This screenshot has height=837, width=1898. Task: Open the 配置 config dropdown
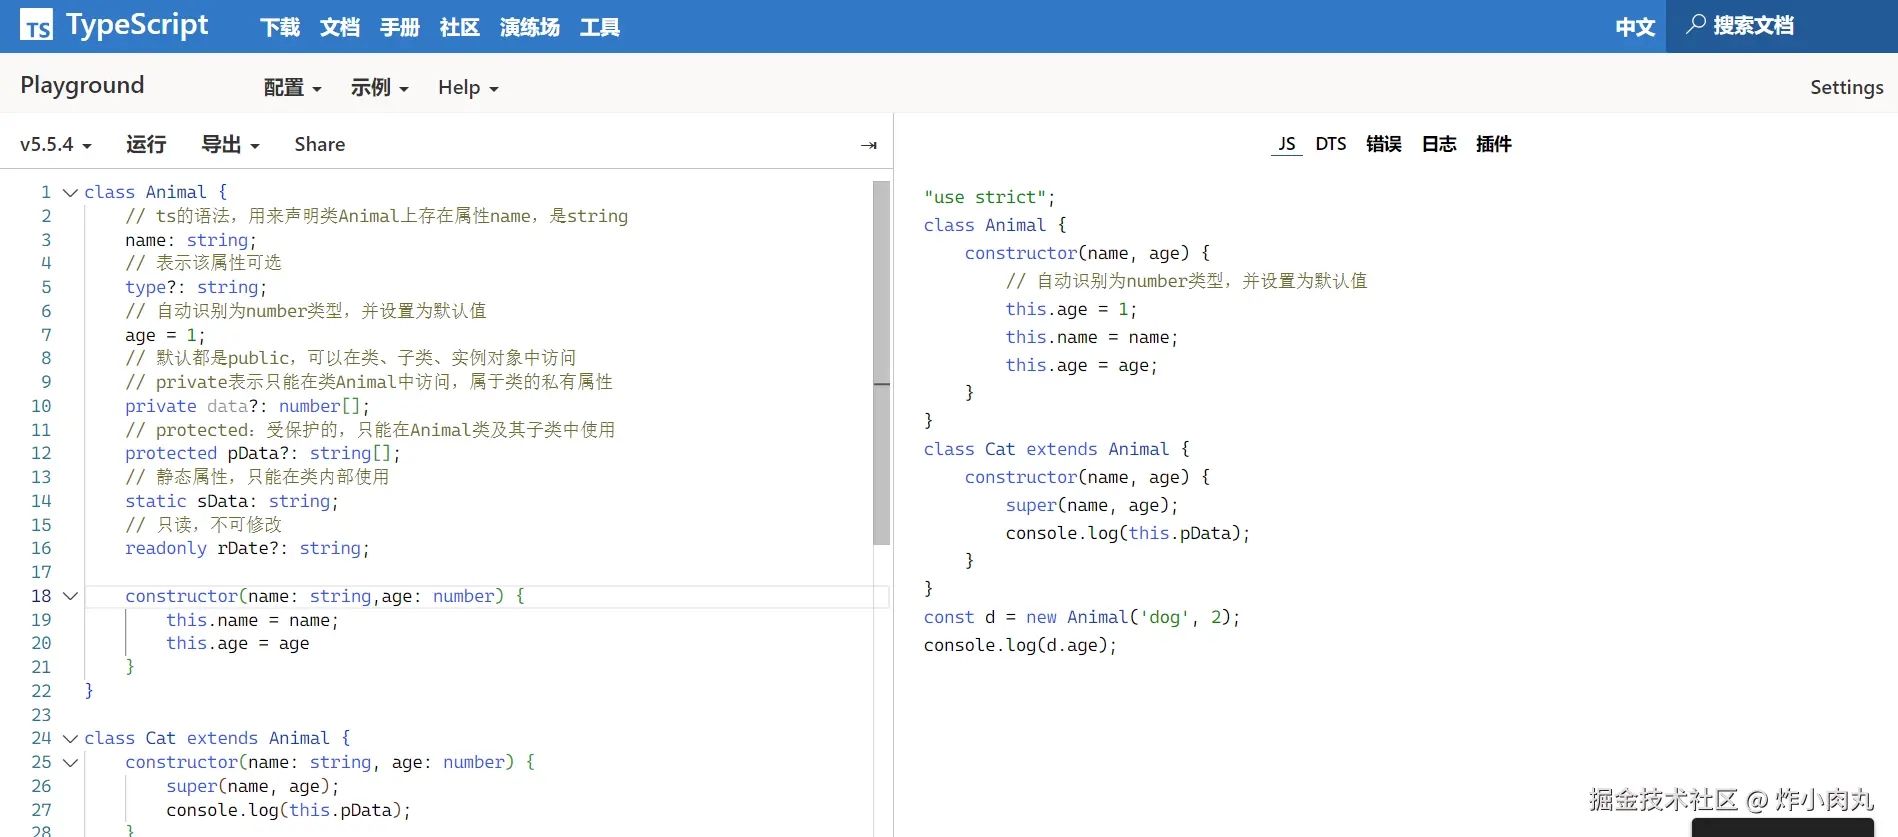tap(292, 87)
